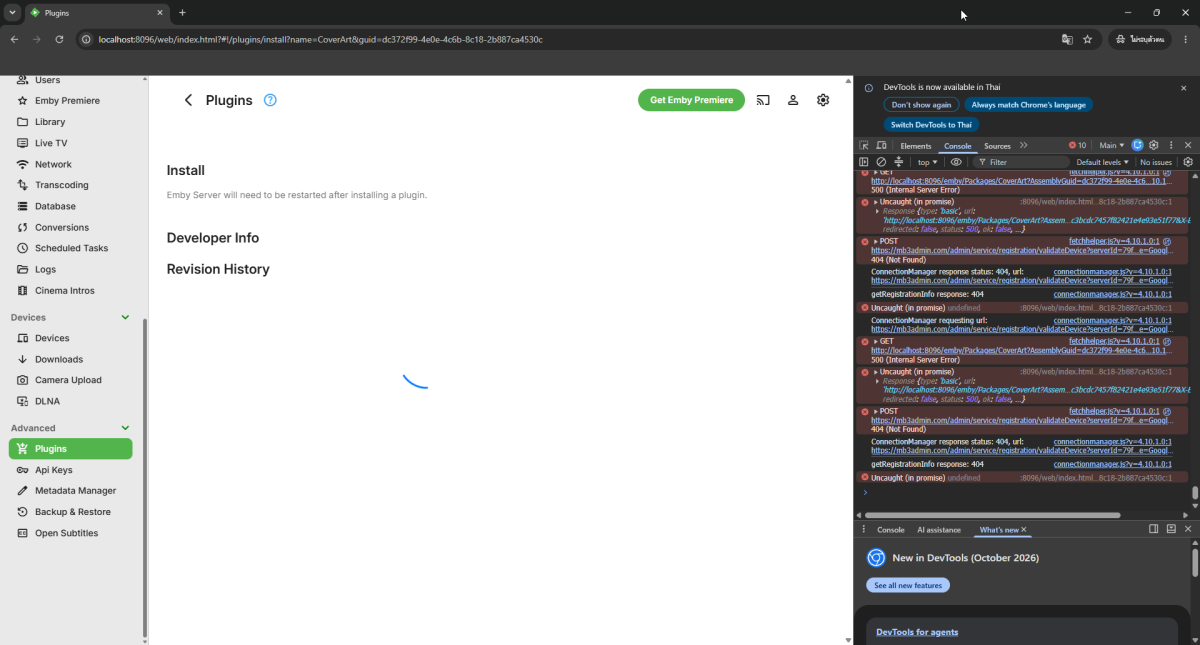Go to Live TV in the sidebar

point(70,143)
